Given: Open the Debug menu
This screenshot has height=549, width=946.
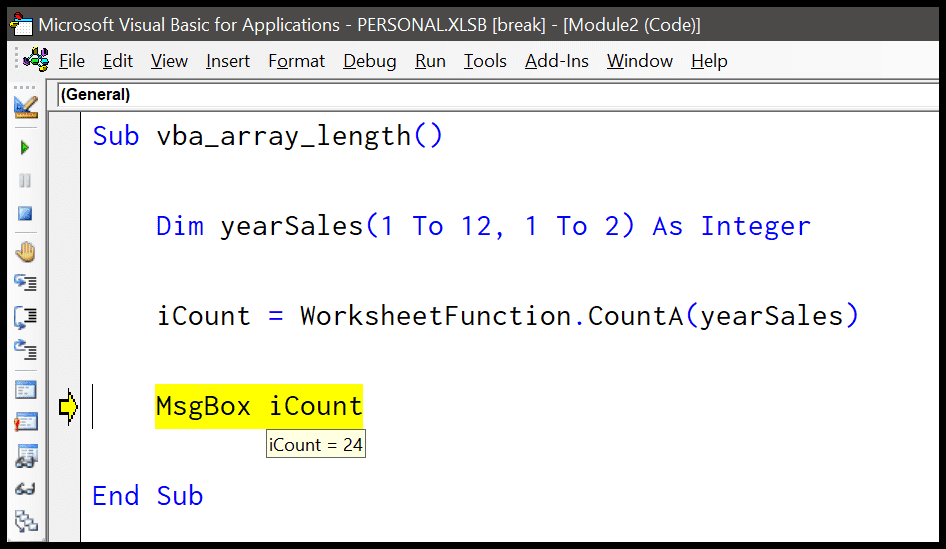Looking at the screenshot, I should [x=370, y=61].
